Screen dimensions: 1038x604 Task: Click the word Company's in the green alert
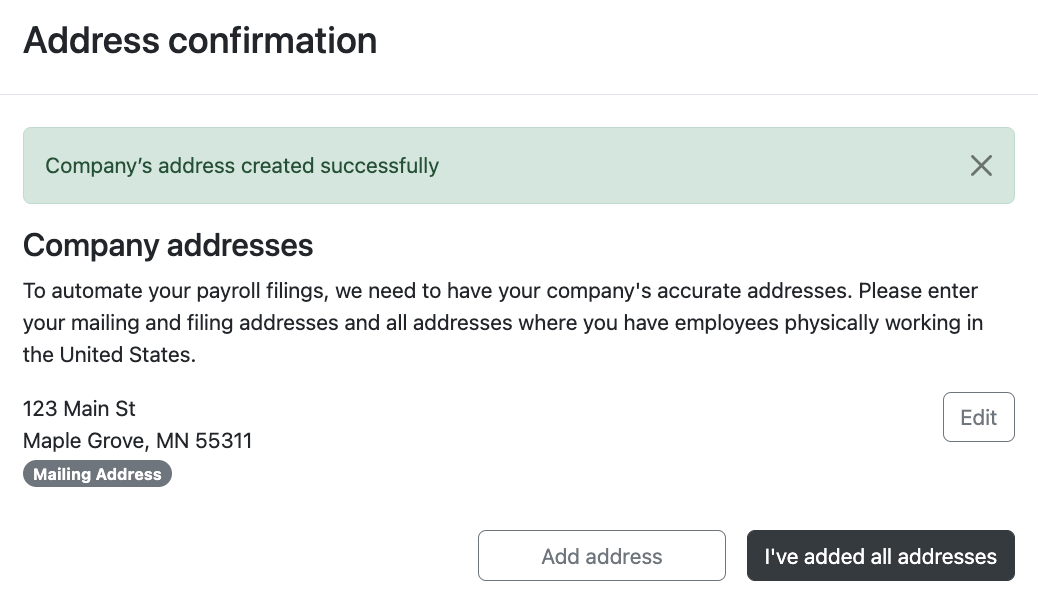click(89, 166)
